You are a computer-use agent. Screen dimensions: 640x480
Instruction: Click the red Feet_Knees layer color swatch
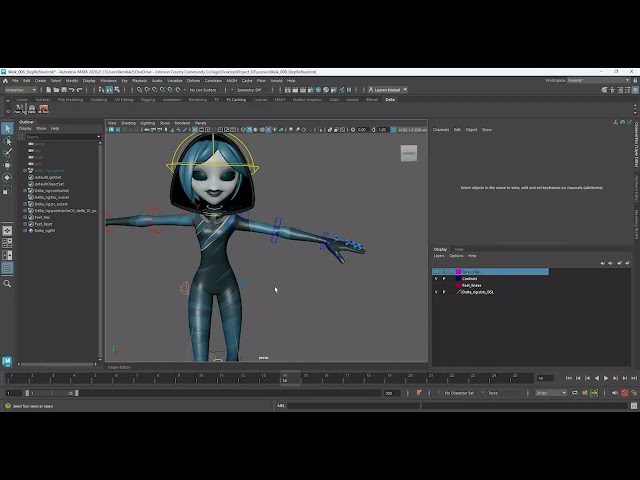tap(458, 285)
